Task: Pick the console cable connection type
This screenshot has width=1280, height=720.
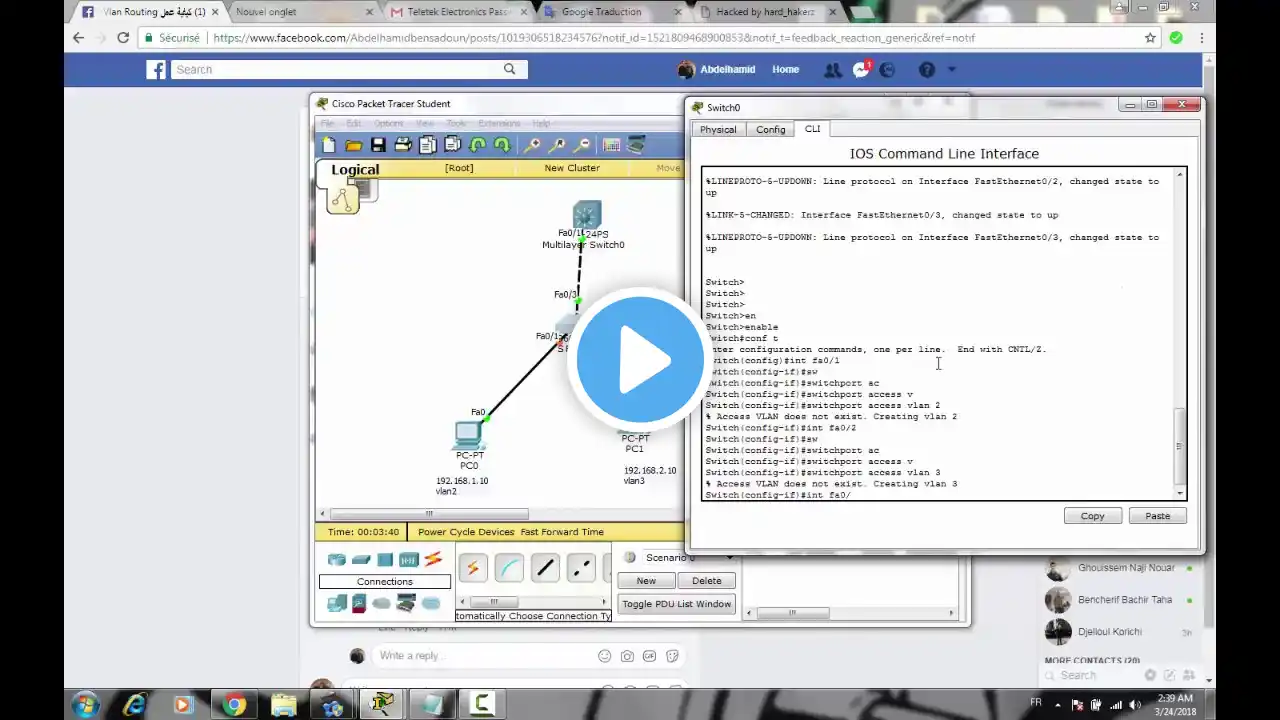Action: 509,569
